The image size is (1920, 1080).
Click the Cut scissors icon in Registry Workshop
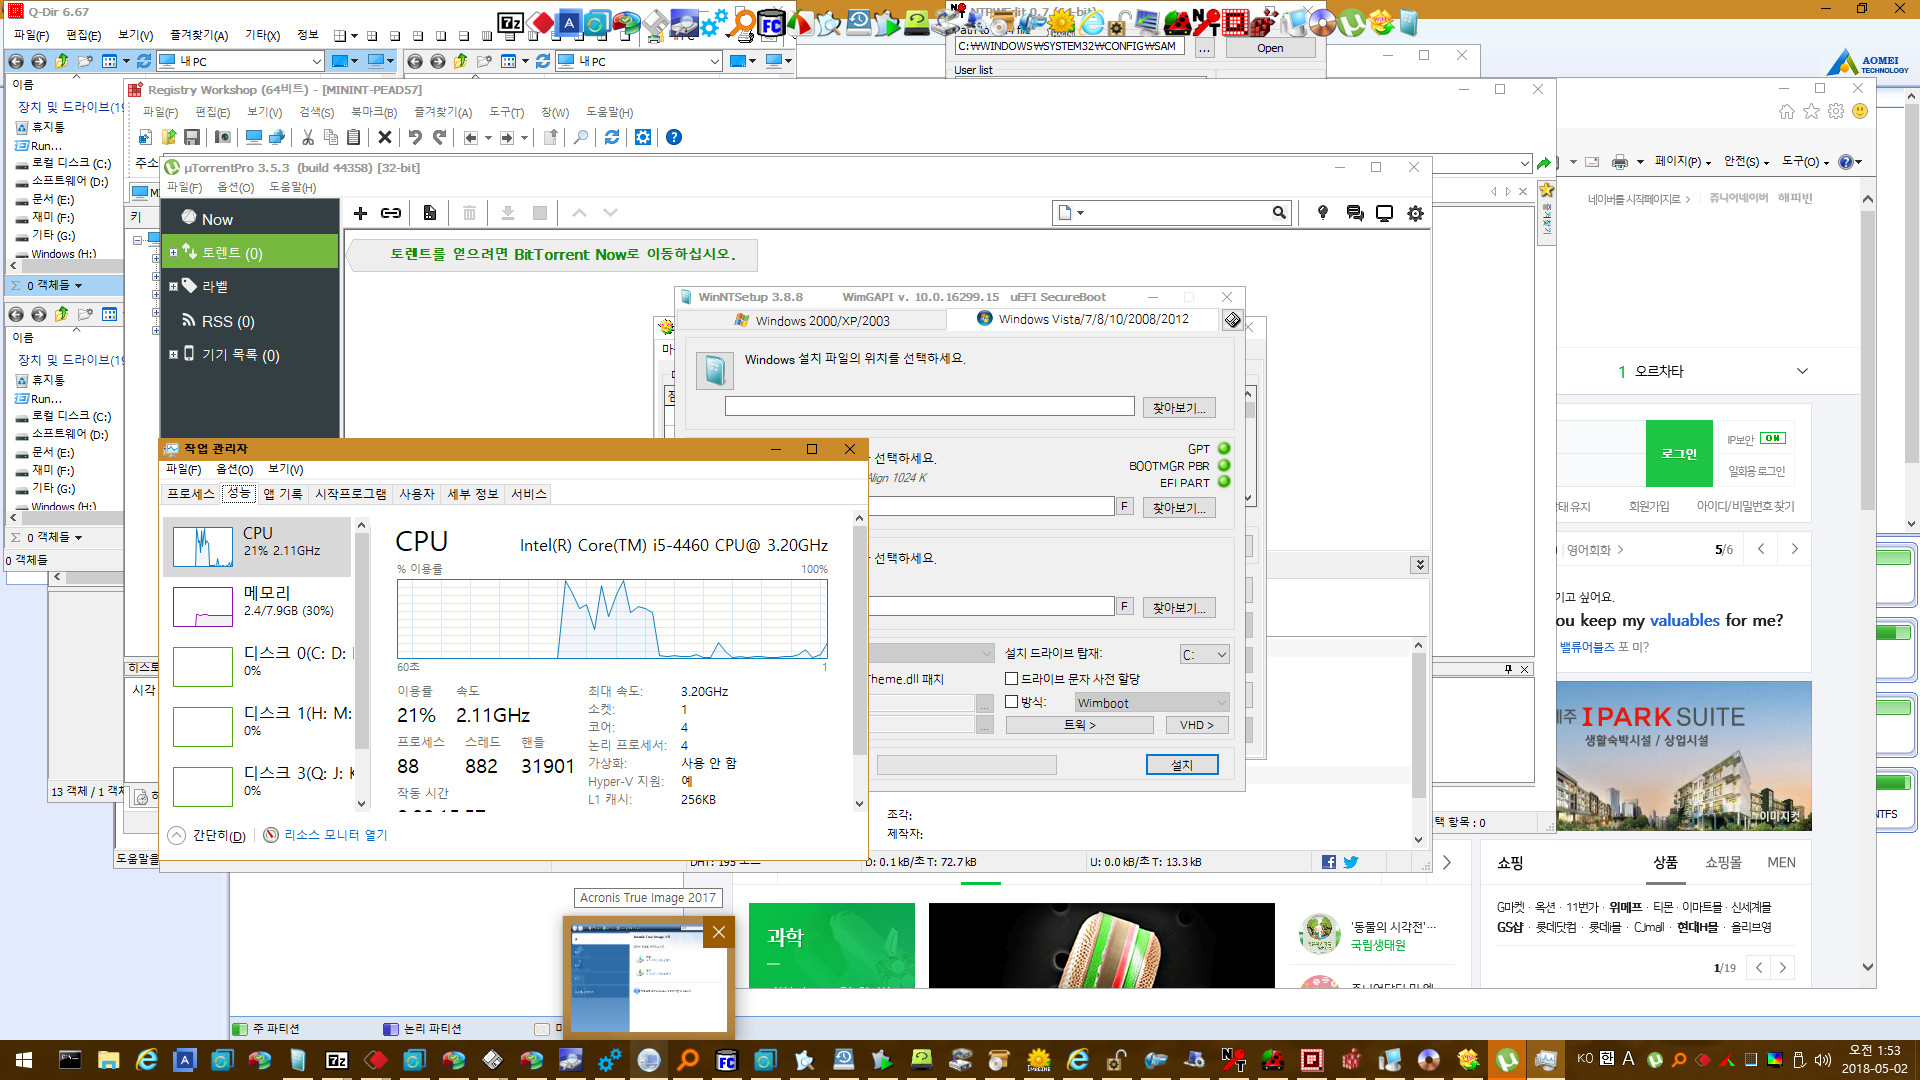[x=308, y=137]
